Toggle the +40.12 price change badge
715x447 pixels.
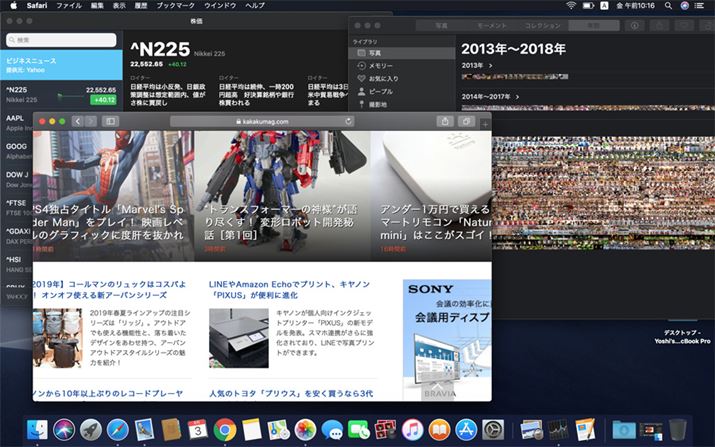click(103, 100)
